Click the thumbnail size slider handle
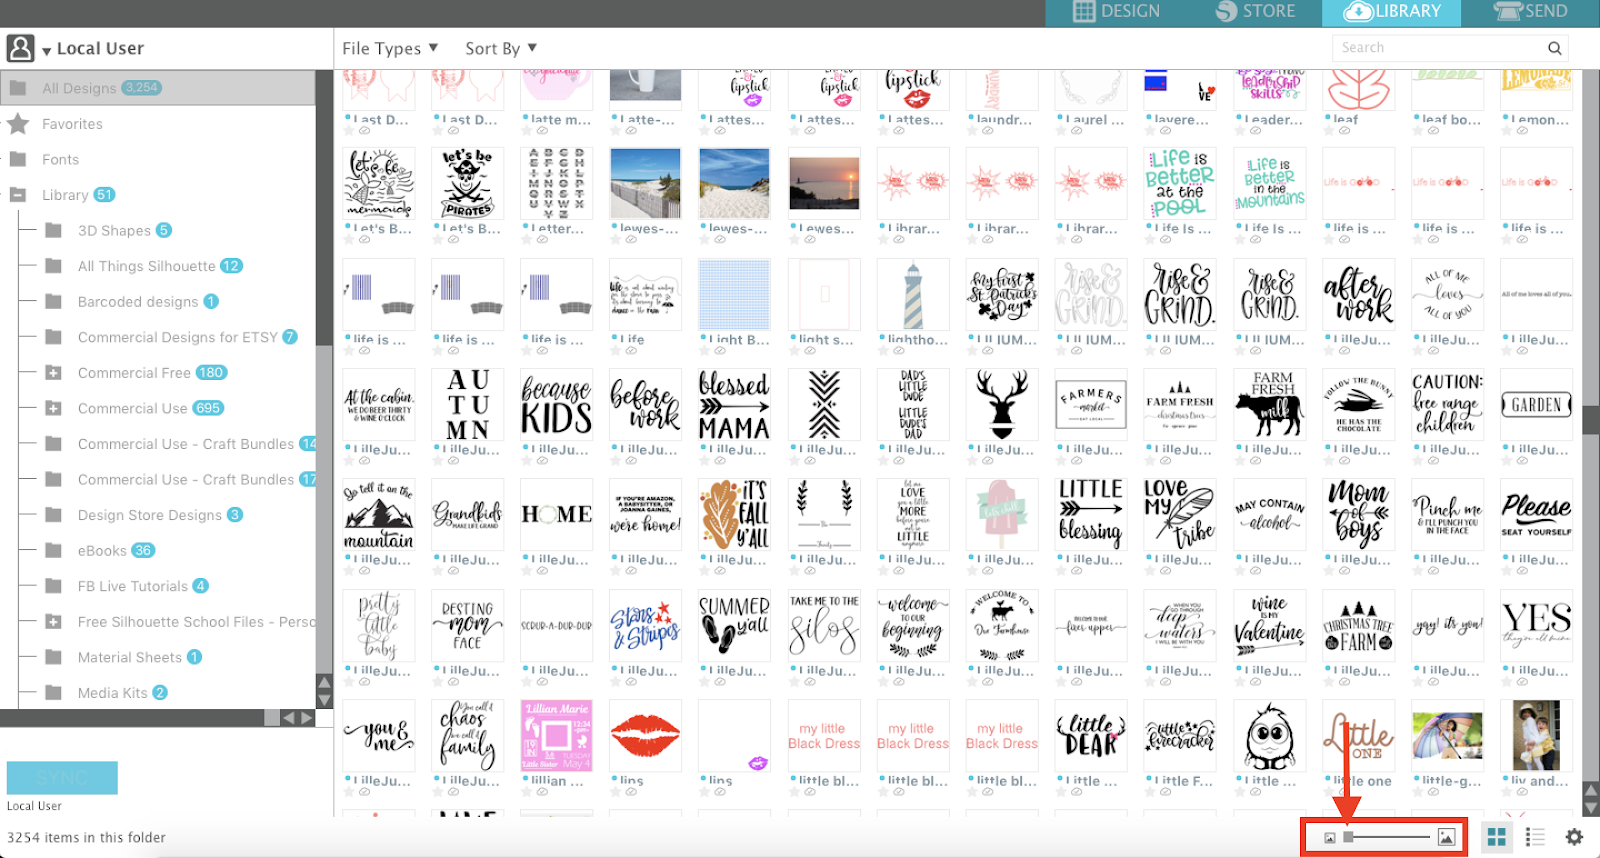 [1348, 837]
